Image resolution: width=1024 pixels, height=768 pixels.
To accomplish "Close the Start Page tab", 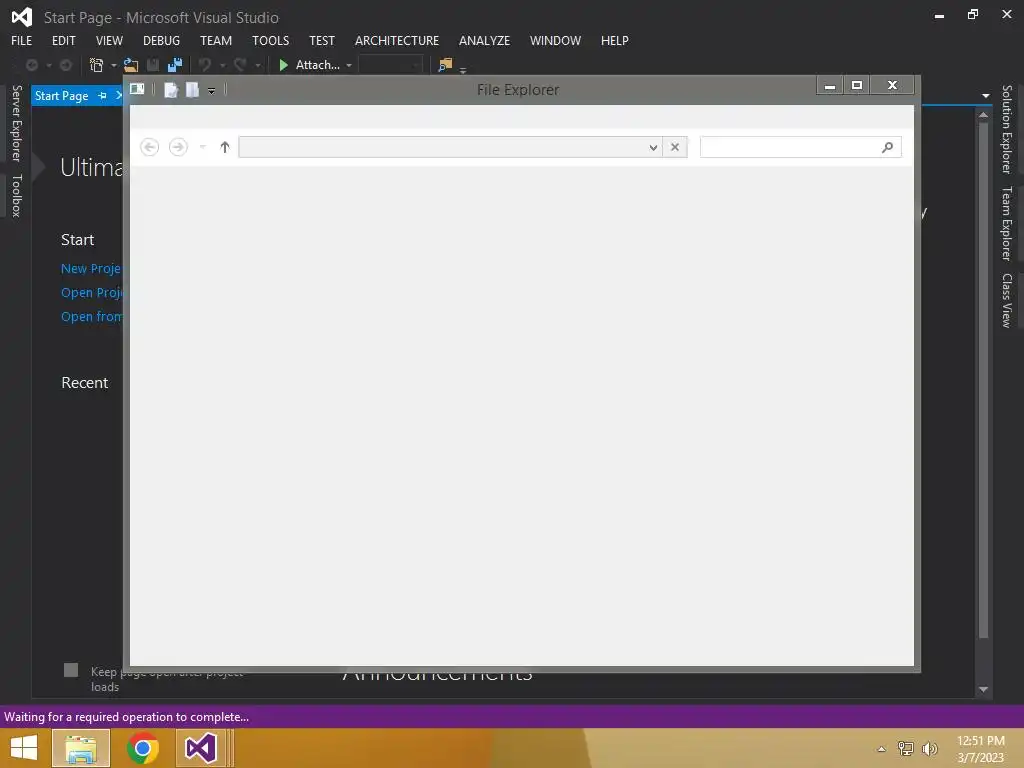I will (x=119, y=96).
